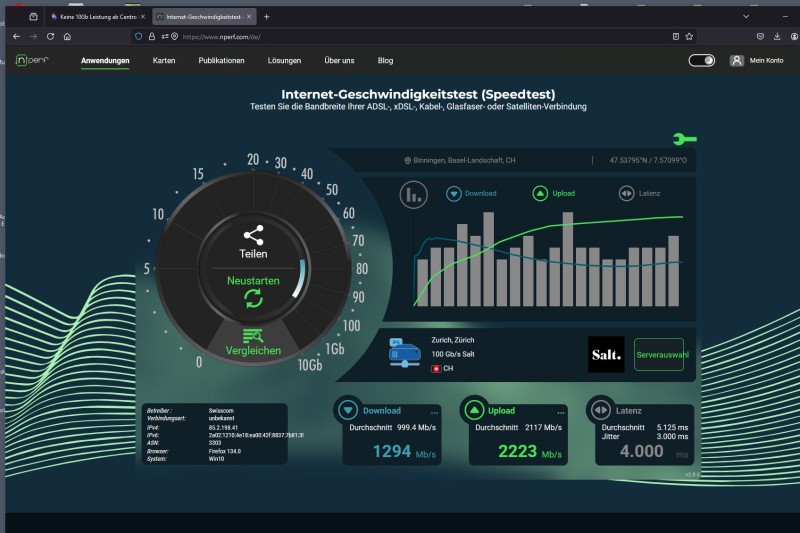
Task: Click the Salt provider logo
Action: tap(605, 355)
